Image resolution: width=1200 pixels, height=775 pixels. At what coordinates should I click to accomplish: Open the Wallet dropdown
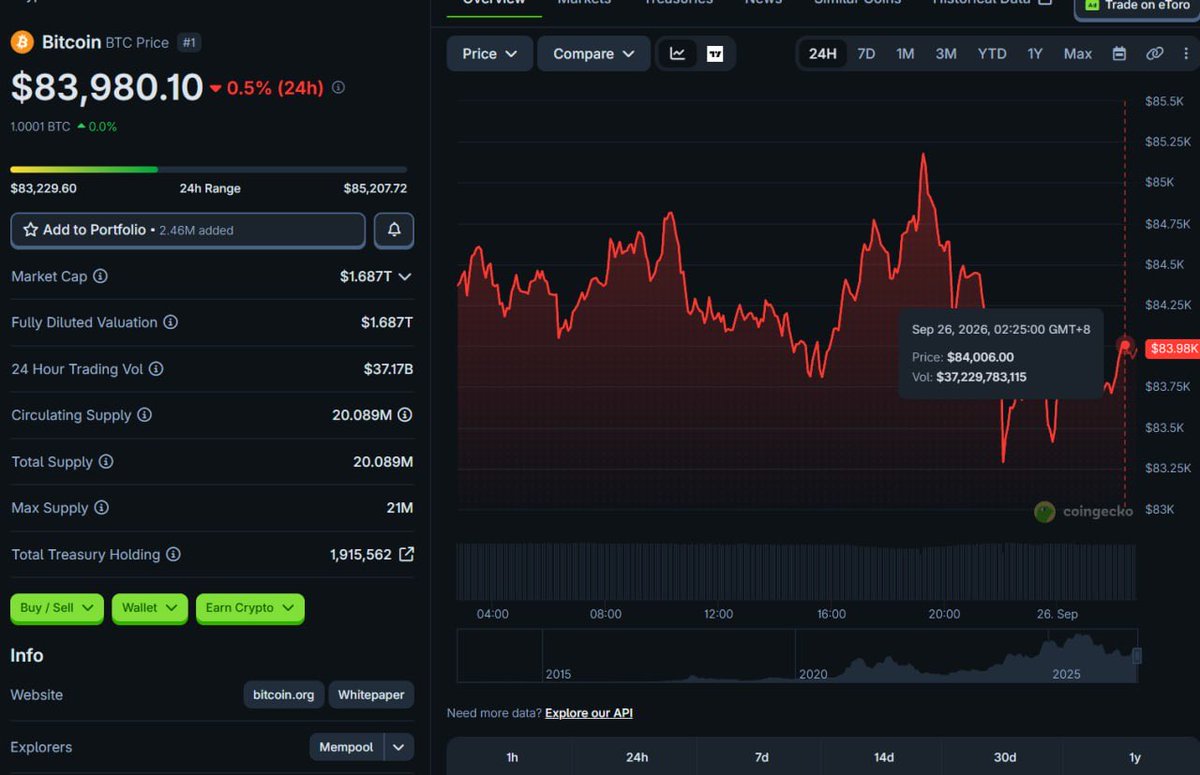pyautogui.click(x=150, y=608)
